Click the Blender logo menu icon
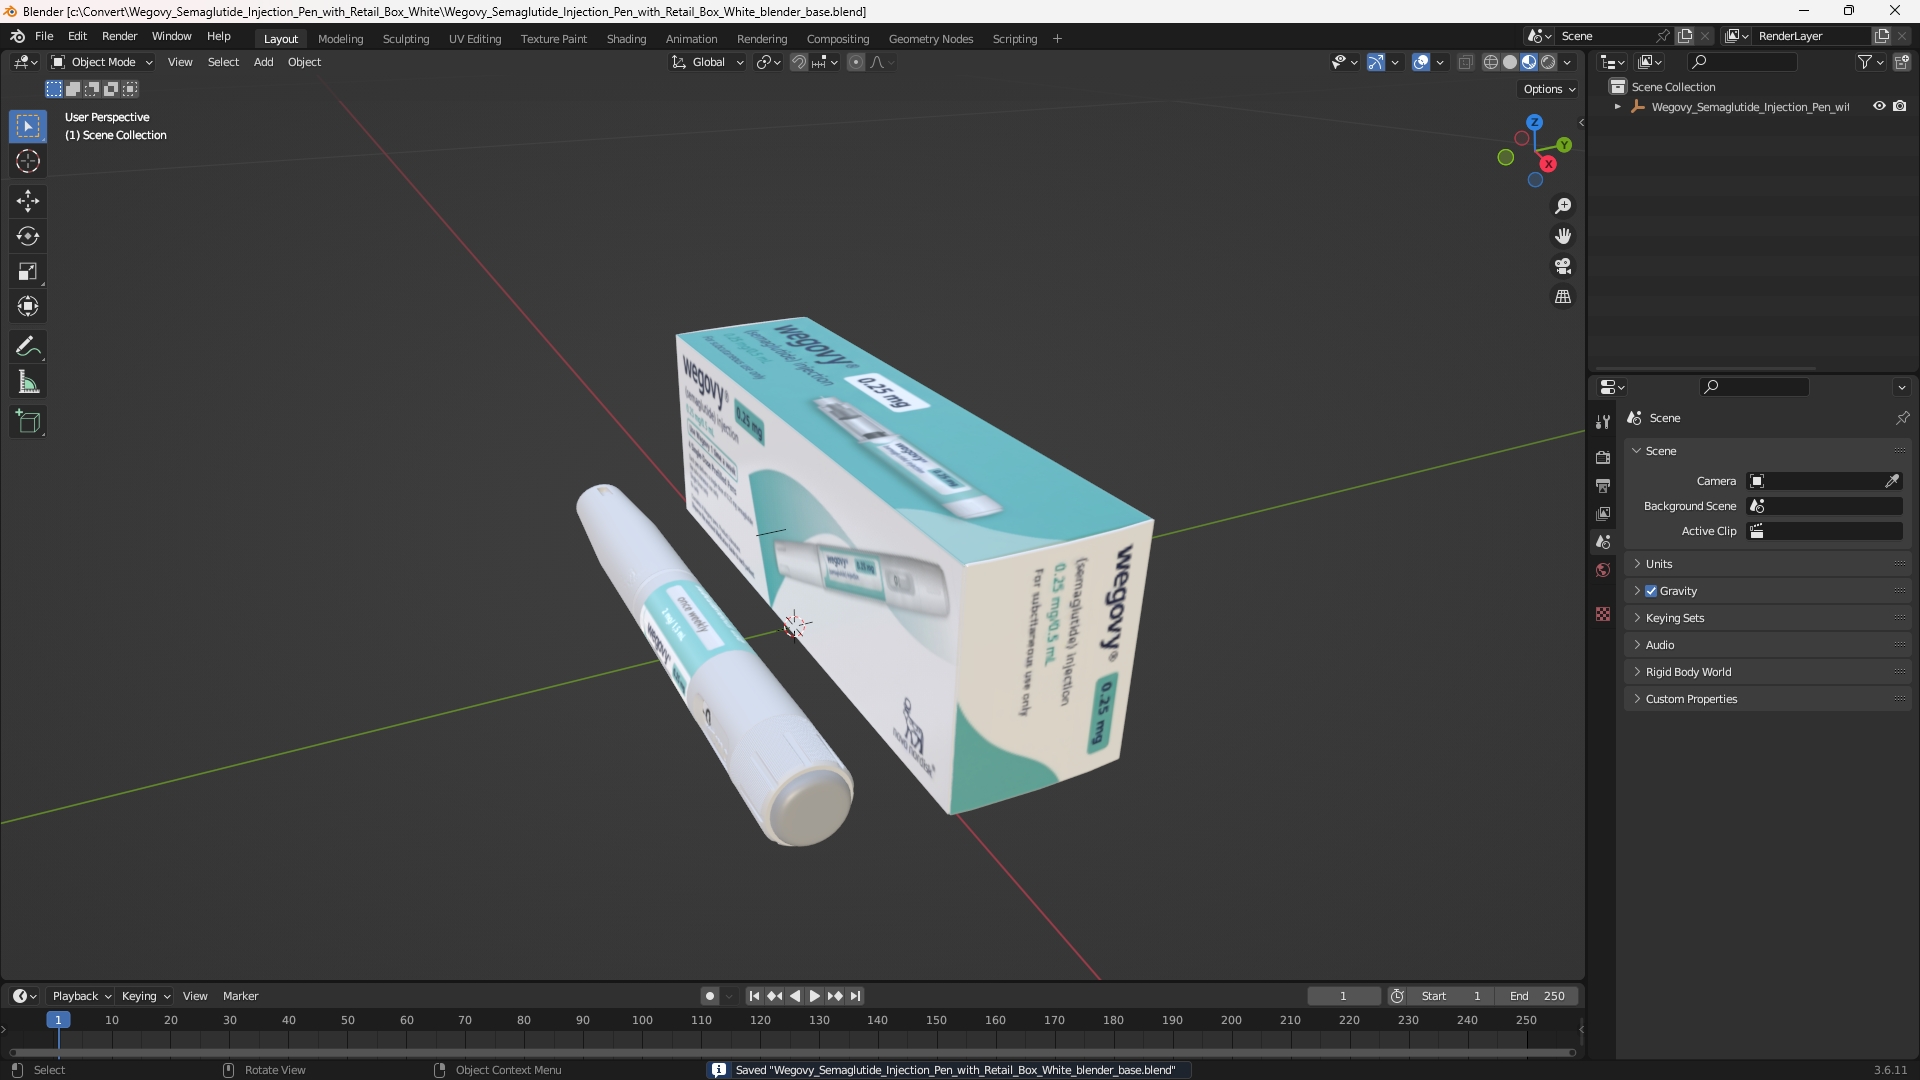The height and width of the screenshot is (1080, 1920). (x=18, y=36)
